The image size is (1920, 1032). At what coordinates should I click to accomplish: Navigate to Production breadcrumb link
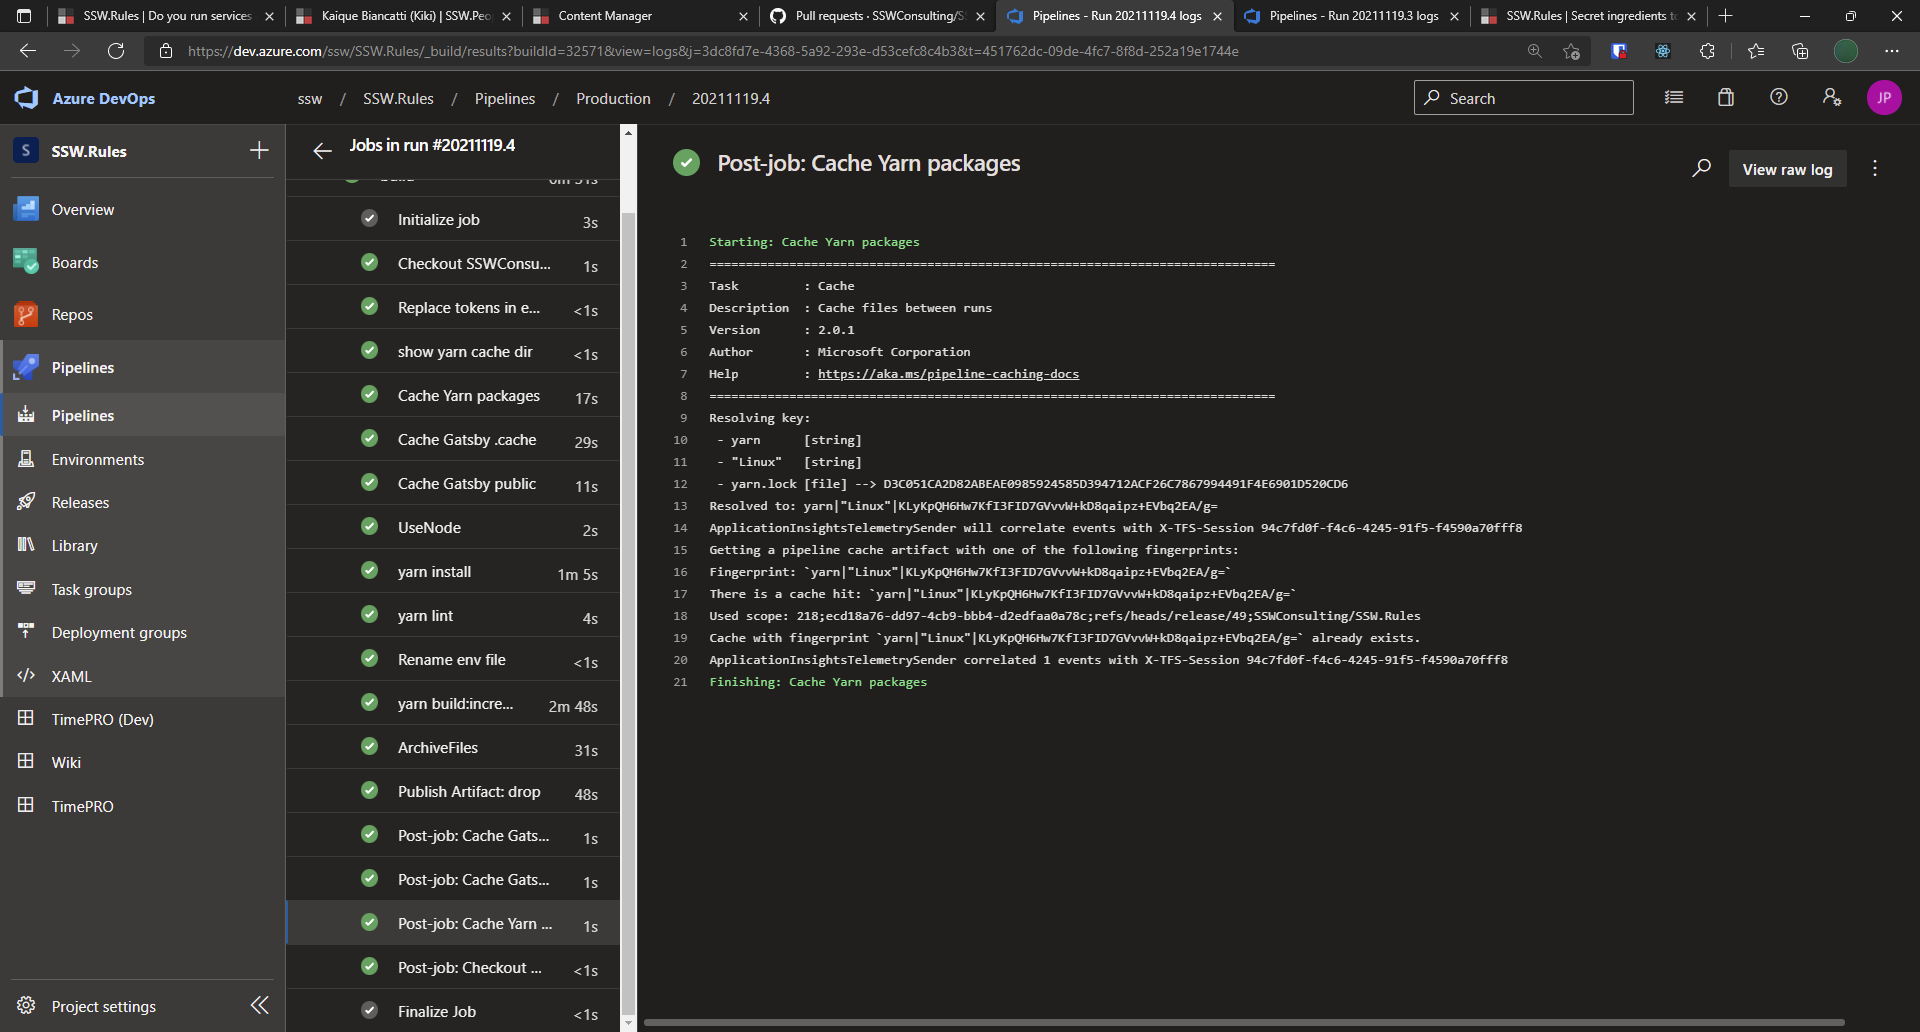[613, 98]
